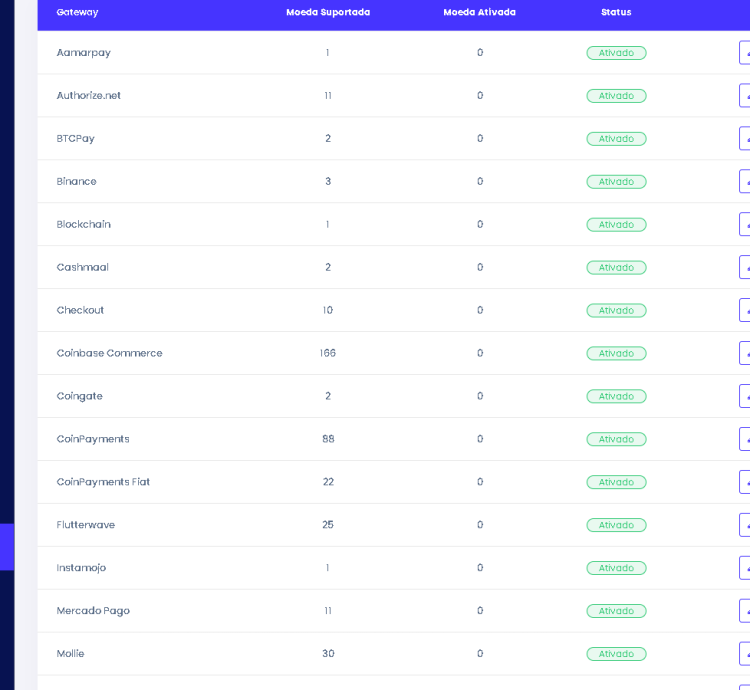
Task: Click the Ativado badge for Aamarpay
Action: pos(616,53)
